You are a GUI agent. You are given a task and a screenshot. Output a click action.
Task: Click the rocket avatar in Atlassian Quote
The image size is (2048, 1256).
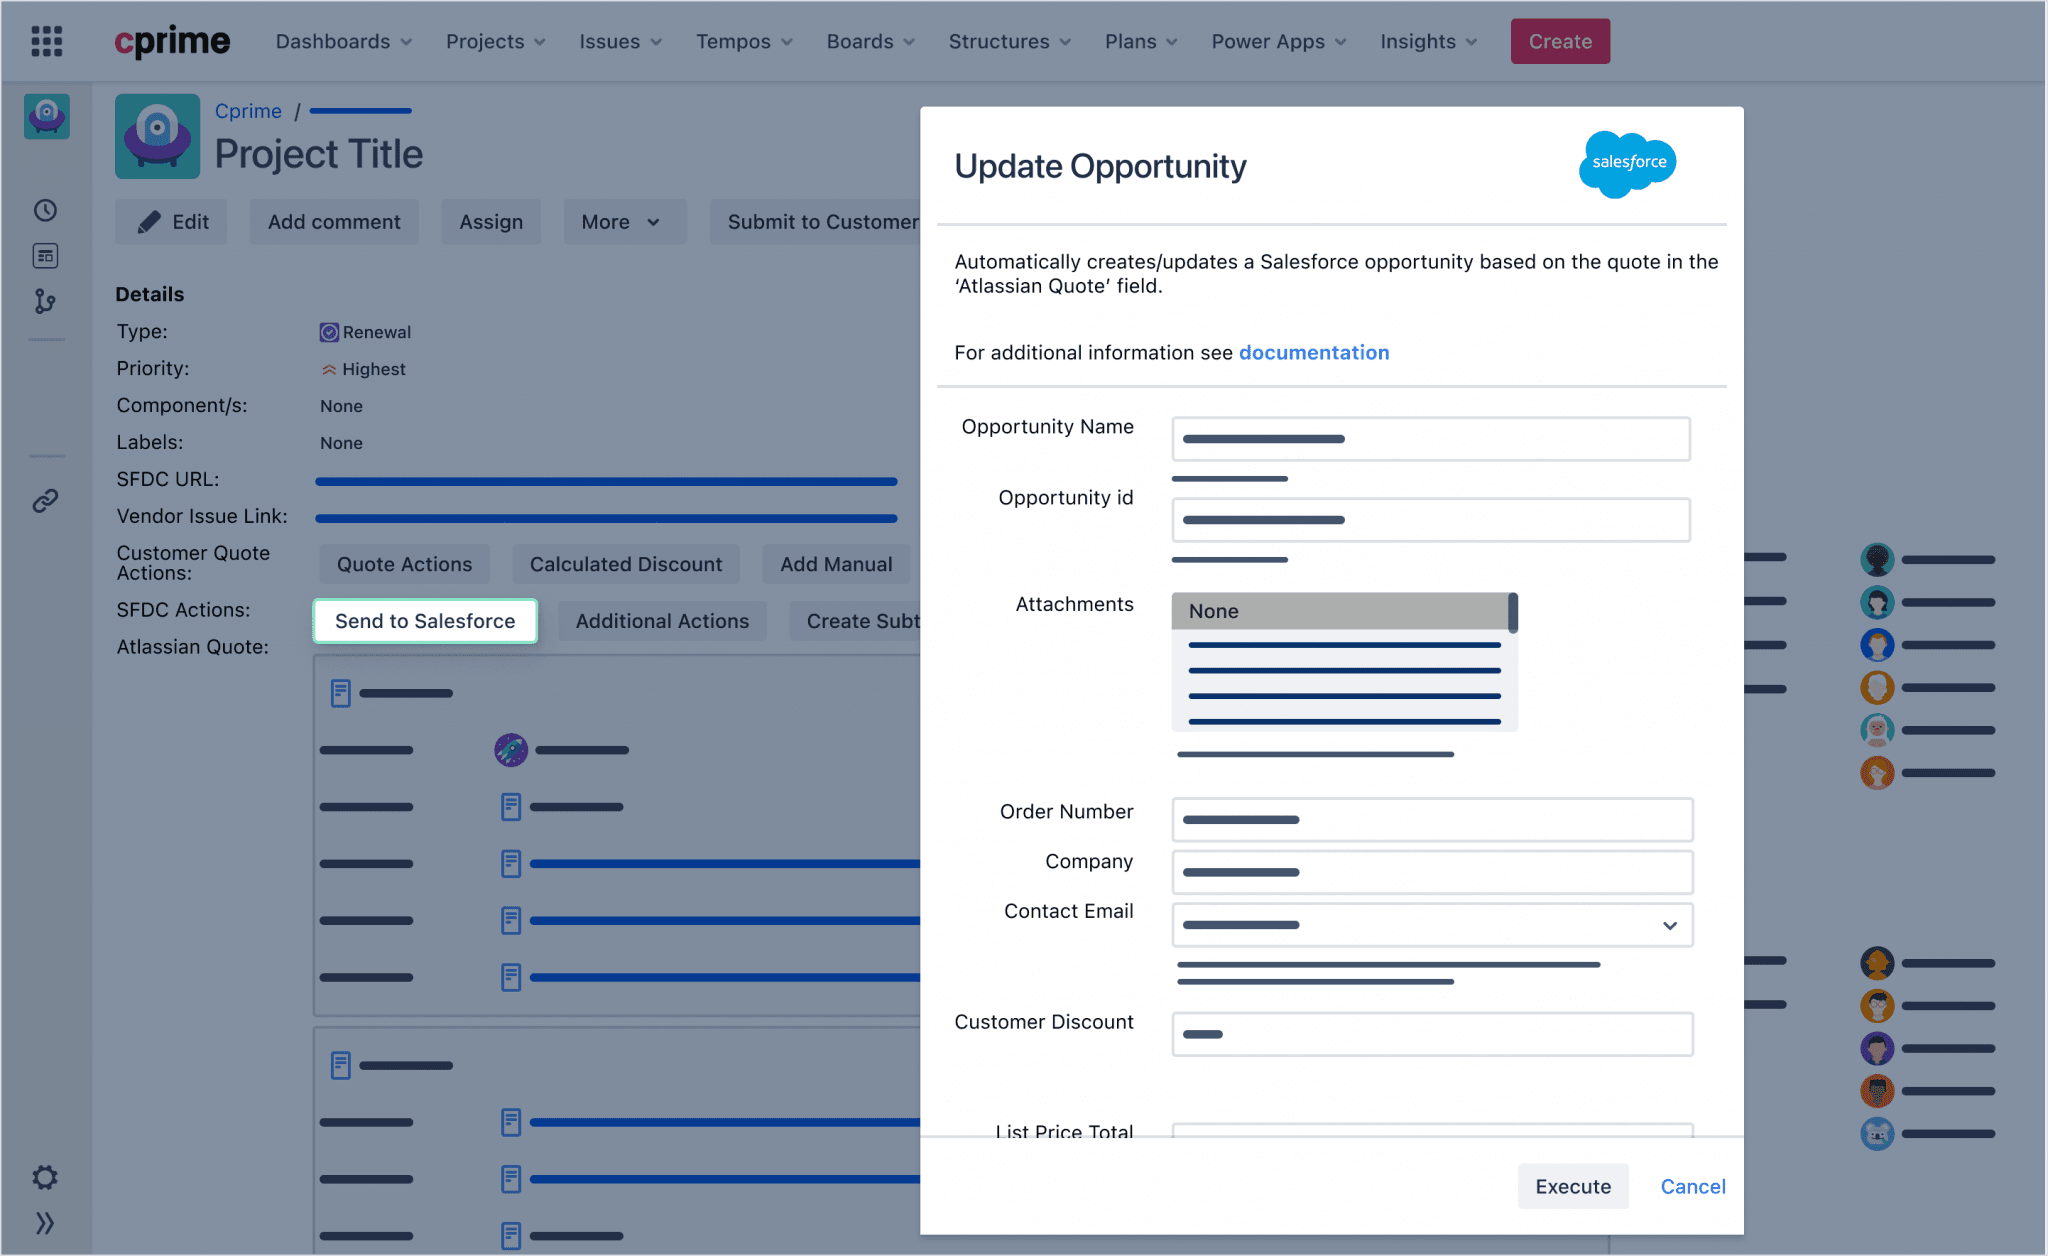[511, 750]
